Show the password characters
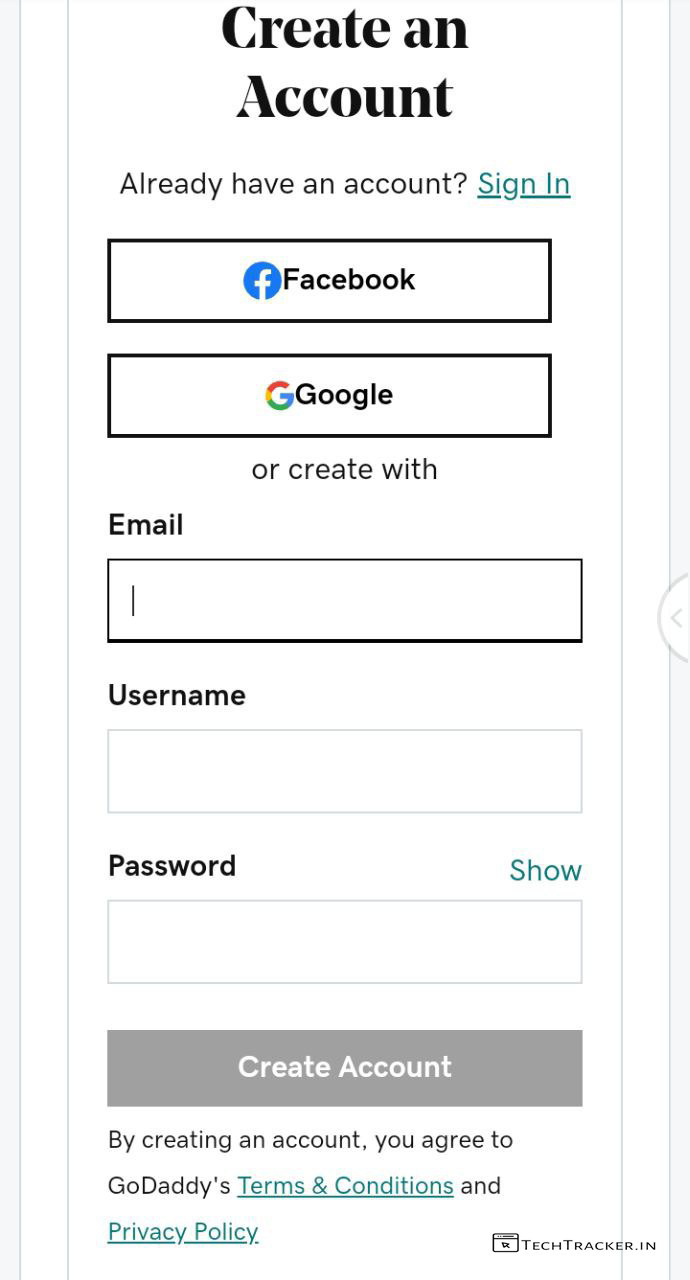 [x=545, y=871]
